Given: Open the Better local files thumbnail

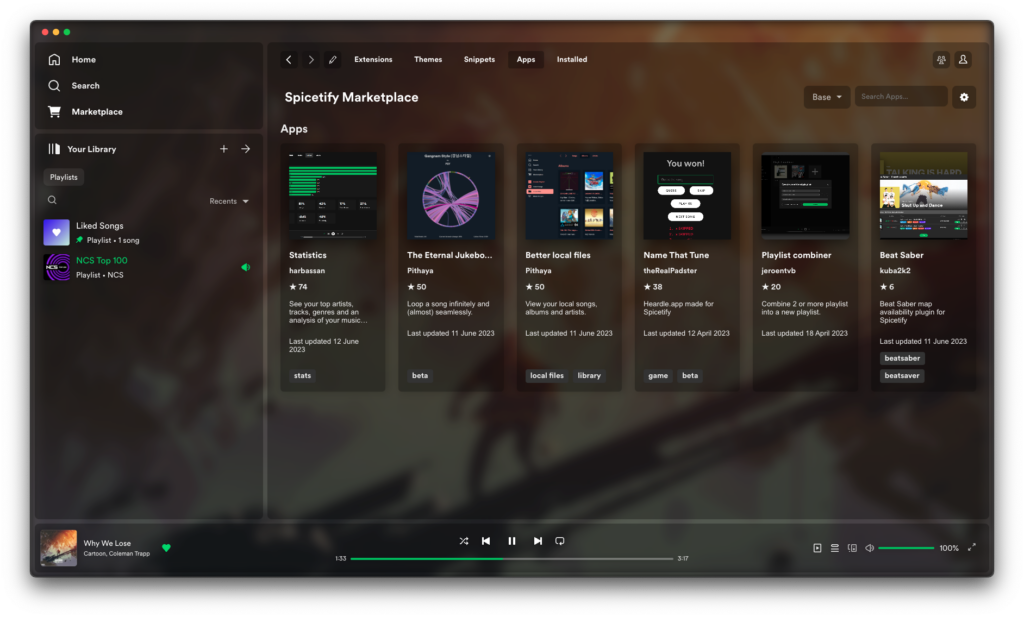Looking at the screenshot, I should point(569,196).
